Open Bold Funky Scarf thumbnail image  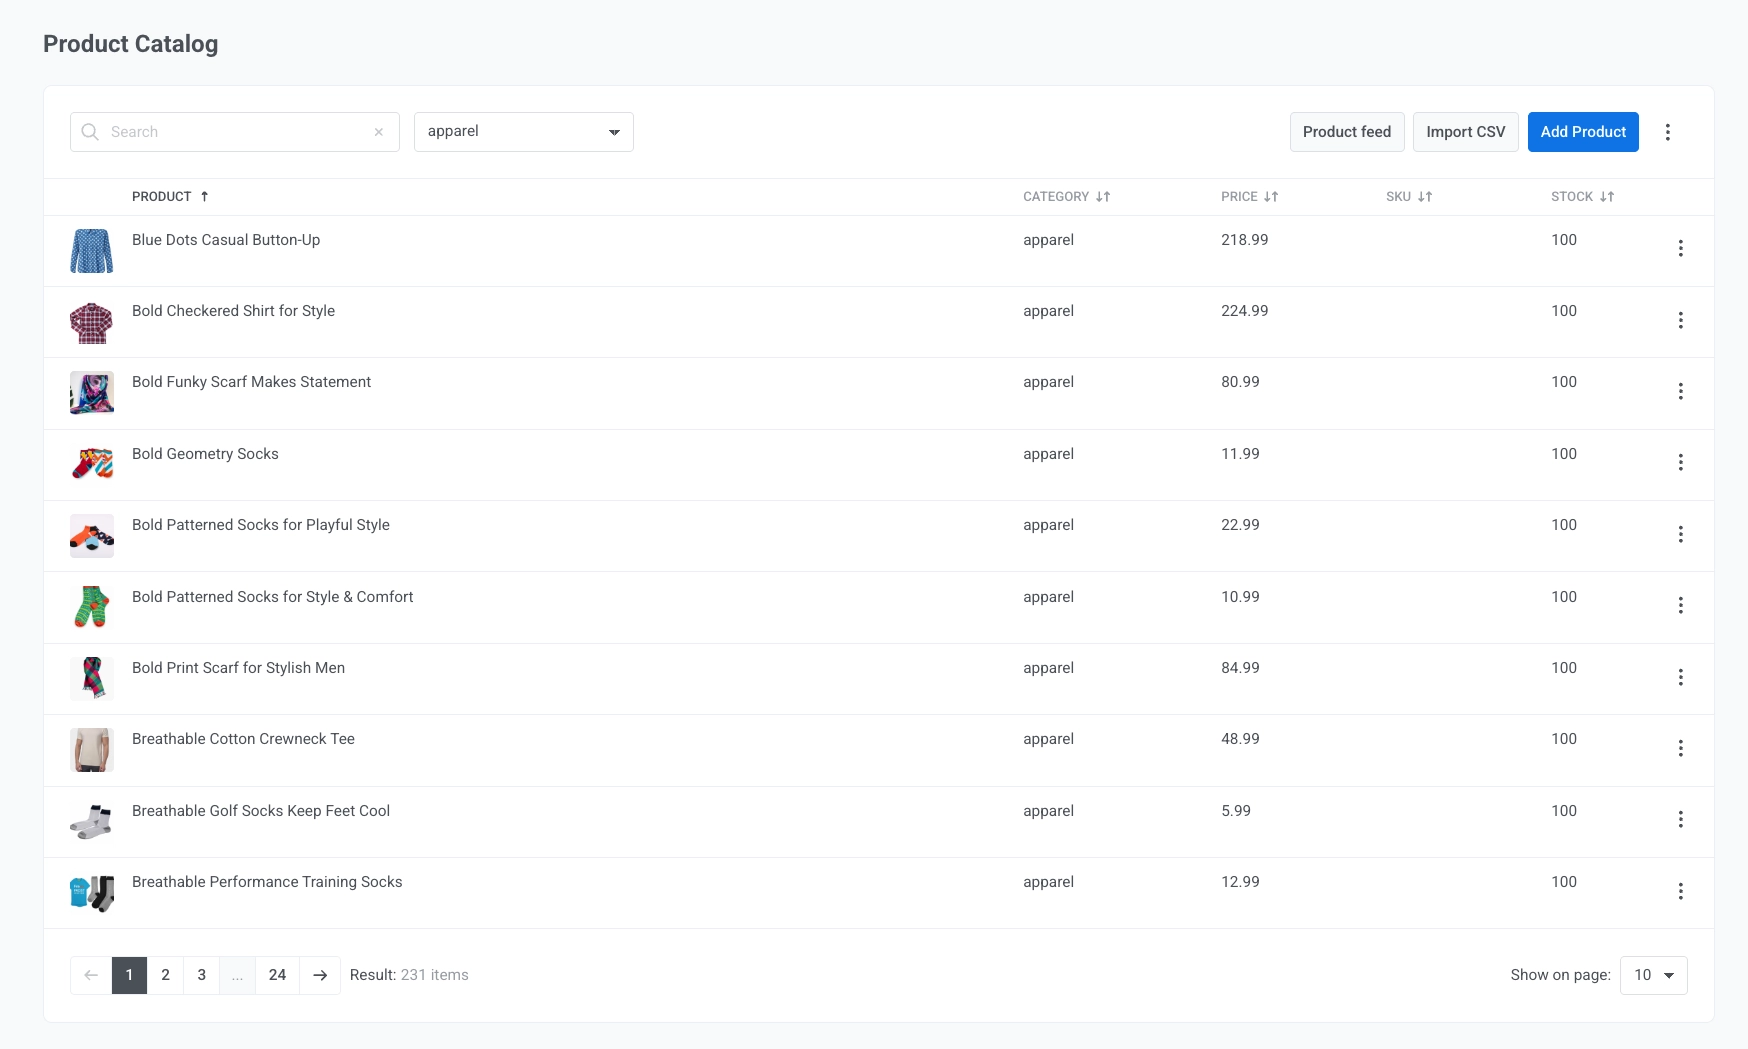point(92,393)
